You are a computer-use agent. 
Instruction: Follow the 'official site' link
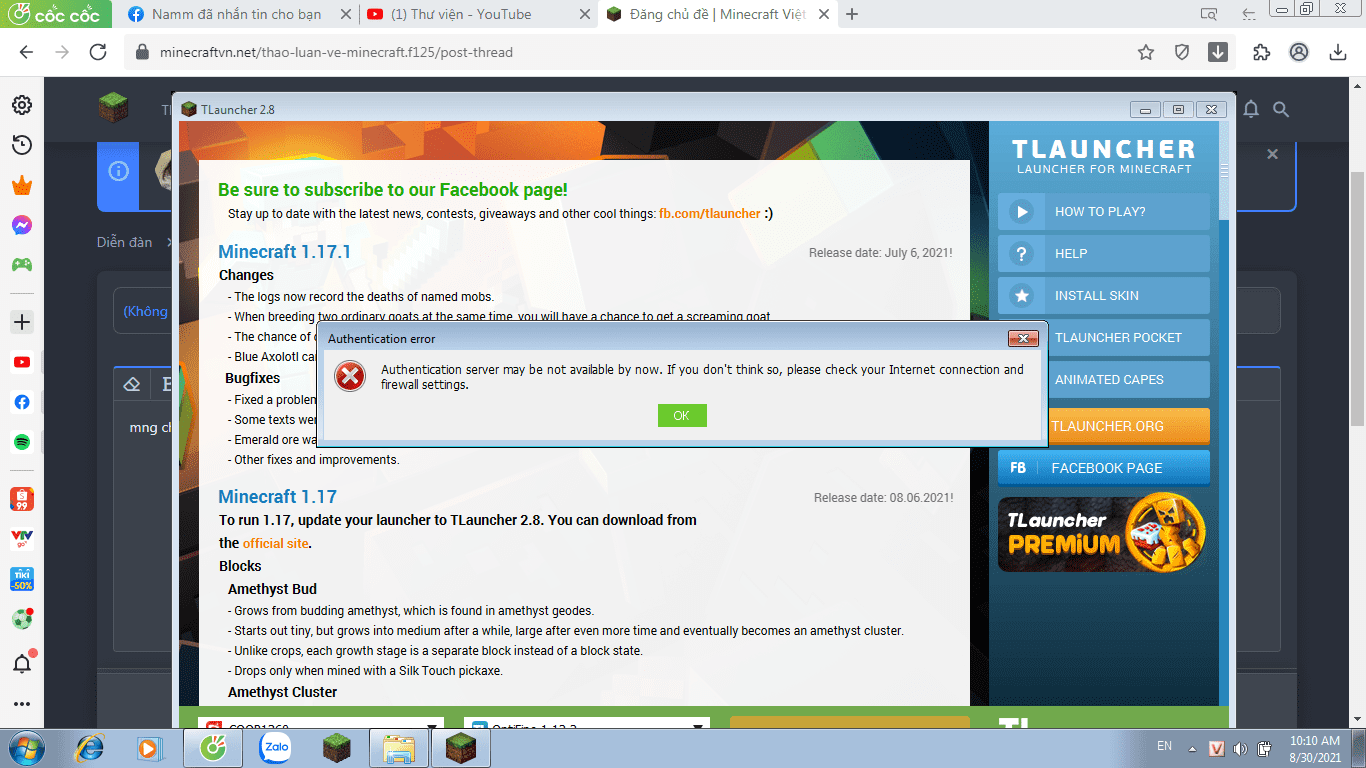point(276,543)
